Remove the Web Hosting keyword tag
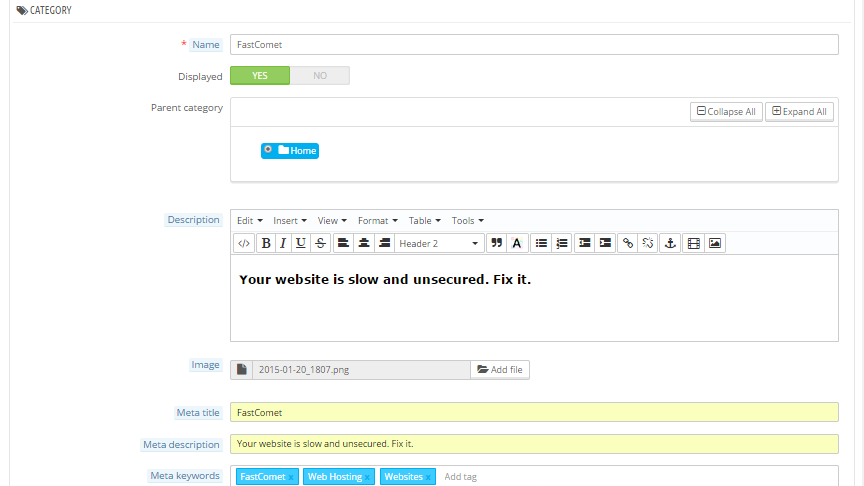This screenshot has height=486, width=864. click(x=367, y=478)
